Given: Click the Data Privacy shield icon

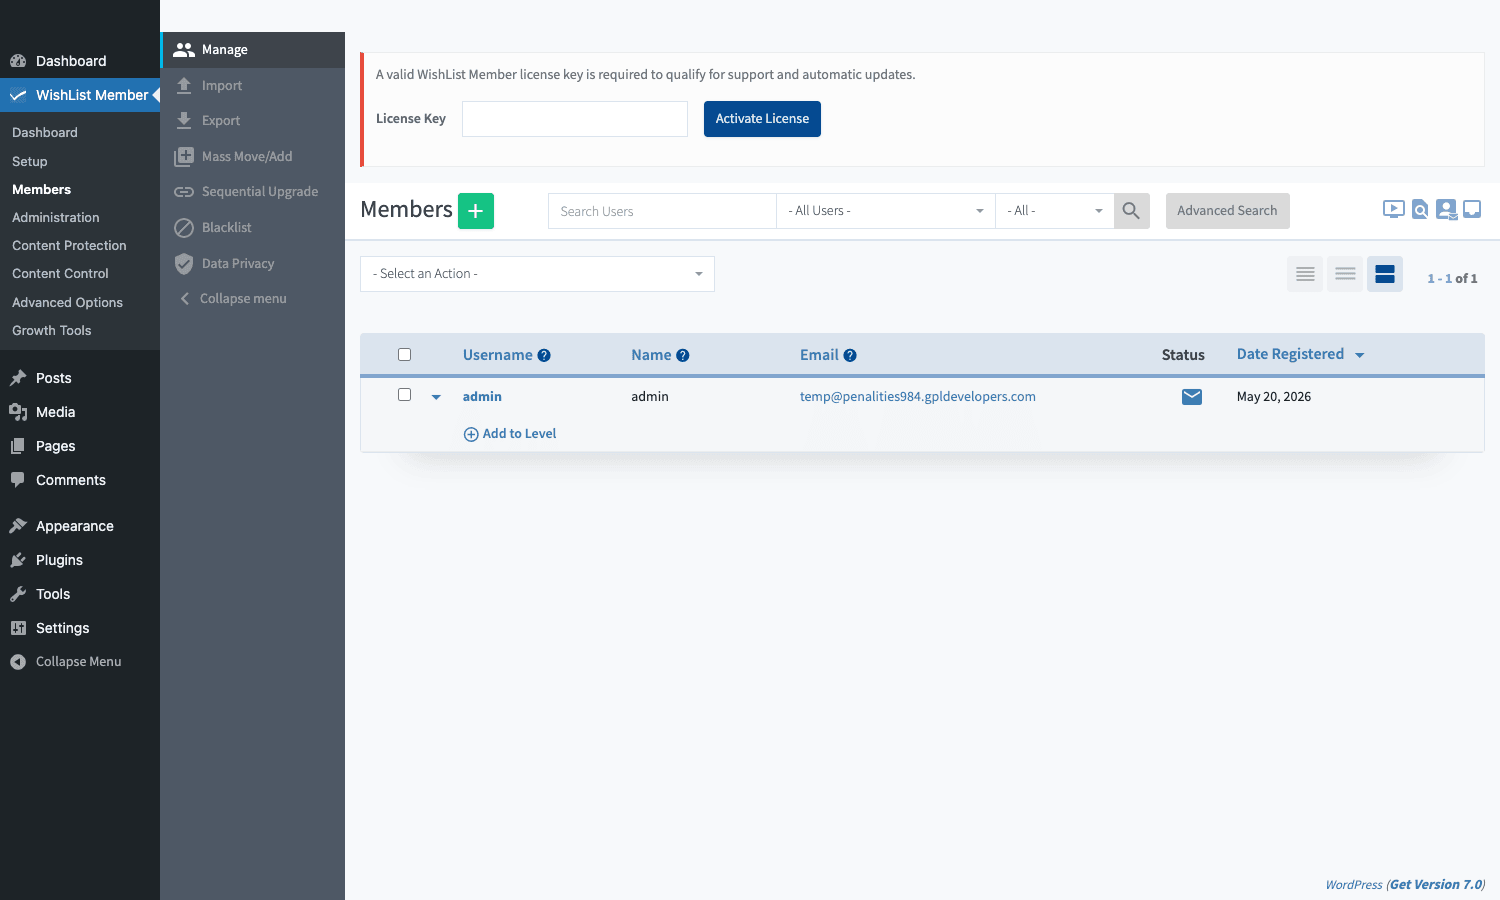Looking at the screenshot, I should tap(184, 263).
